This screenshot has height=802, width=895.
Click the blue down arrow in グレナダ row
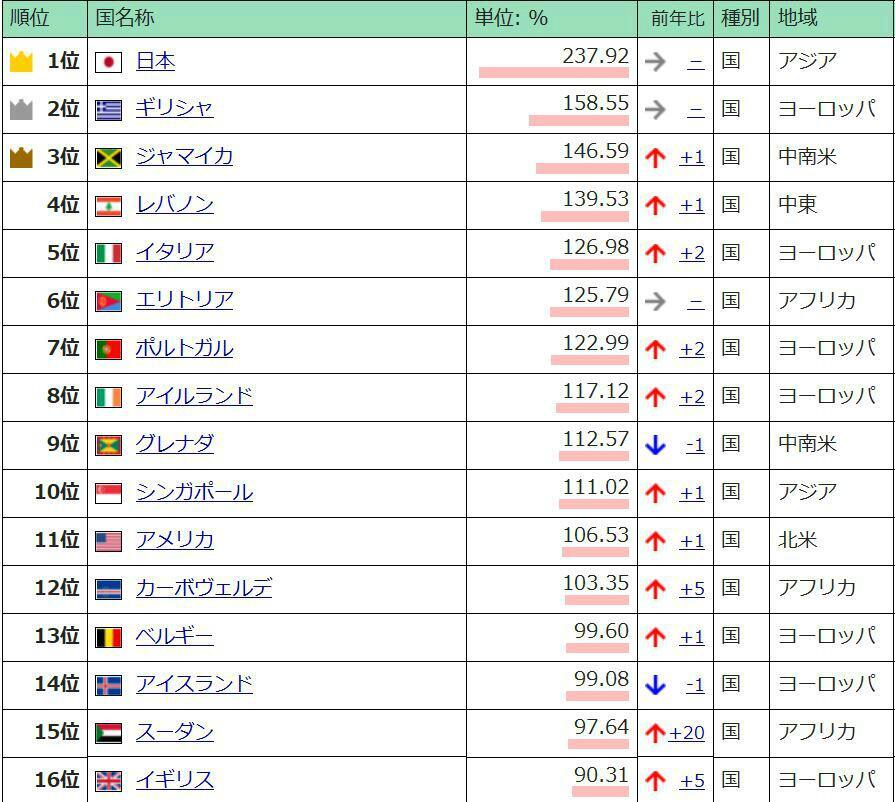[x=655, y=445]
